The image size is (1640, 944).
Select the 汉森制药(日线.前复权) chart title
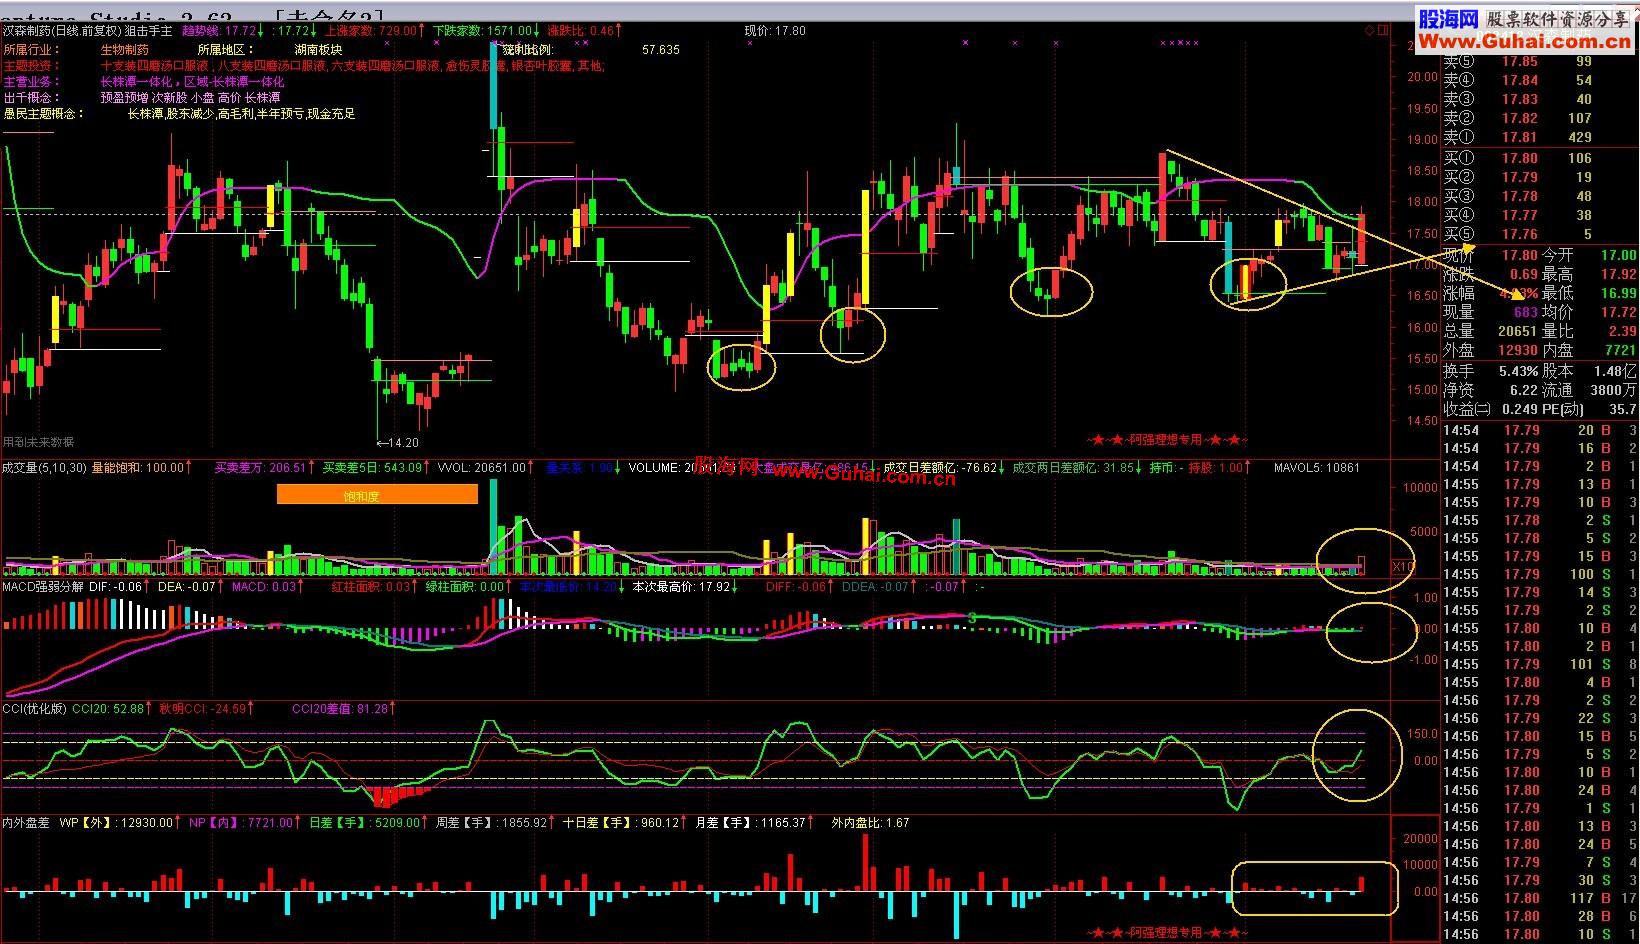(62, 31)
